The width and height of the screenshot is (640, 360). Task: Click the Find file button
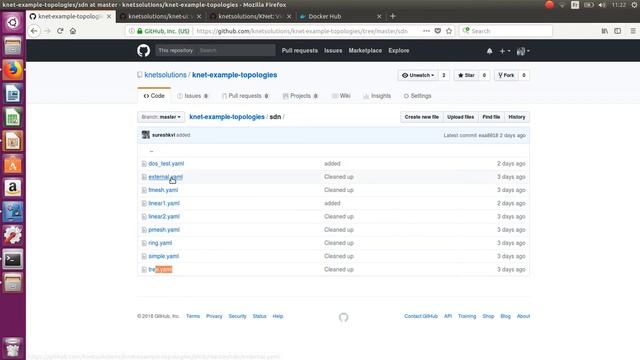coord(491,117)
